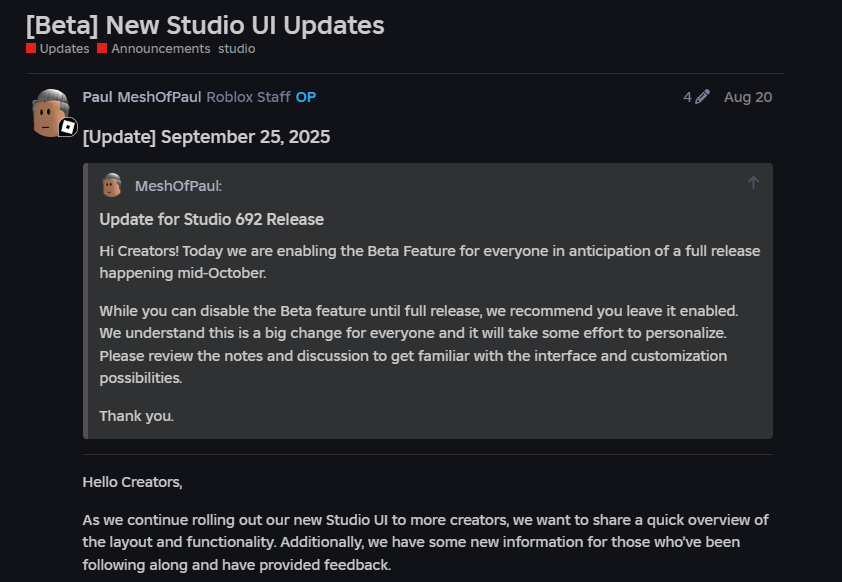Click the Aug 20 post date

[x=747, y=97]
